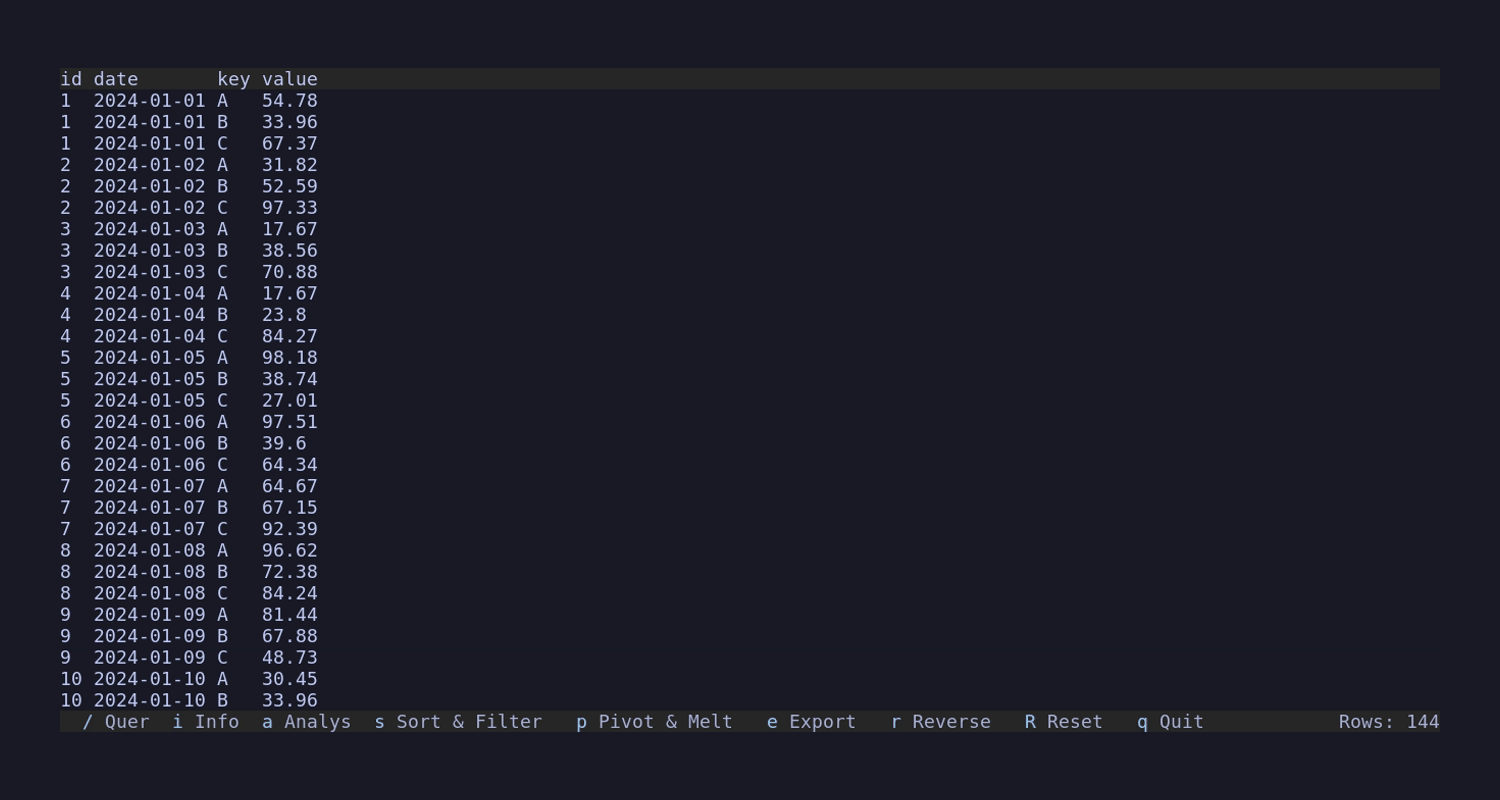Select the key column header
1500x800 pixels.
tap(233, 79)
